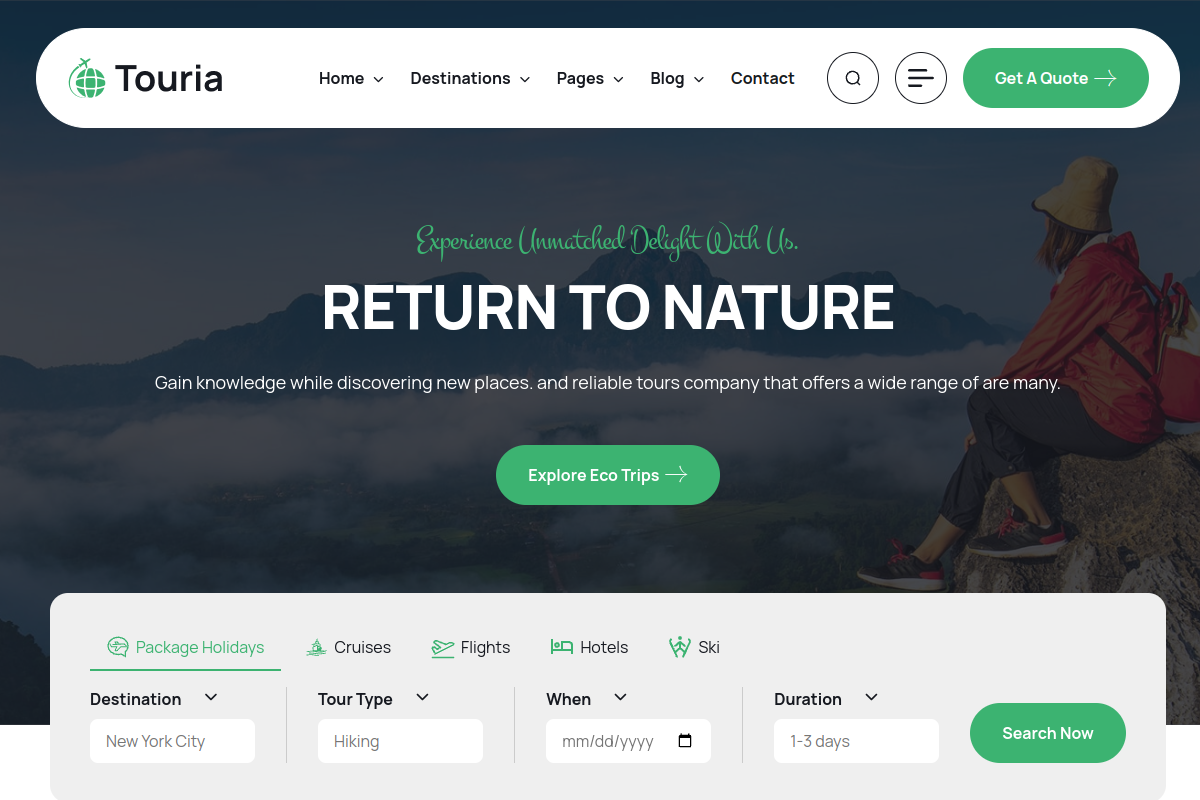
Task: Select the Flights airplane icon
Action: [x=443, y=648]
